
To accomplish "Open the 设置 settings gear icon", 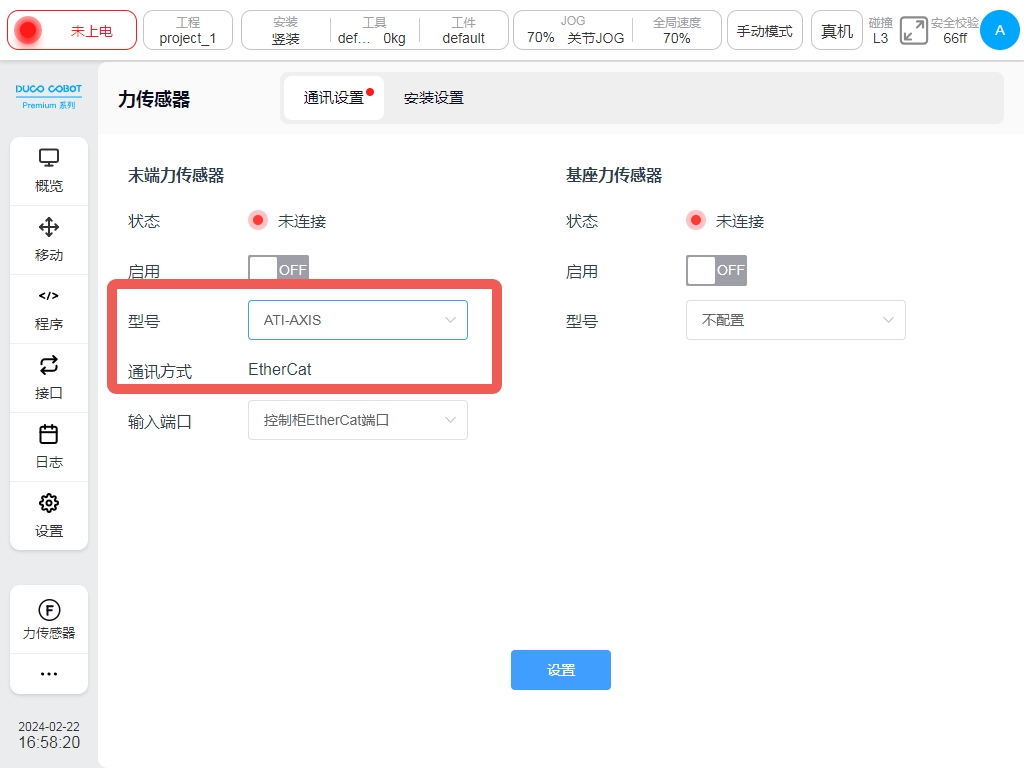I will tap(49, 503).
